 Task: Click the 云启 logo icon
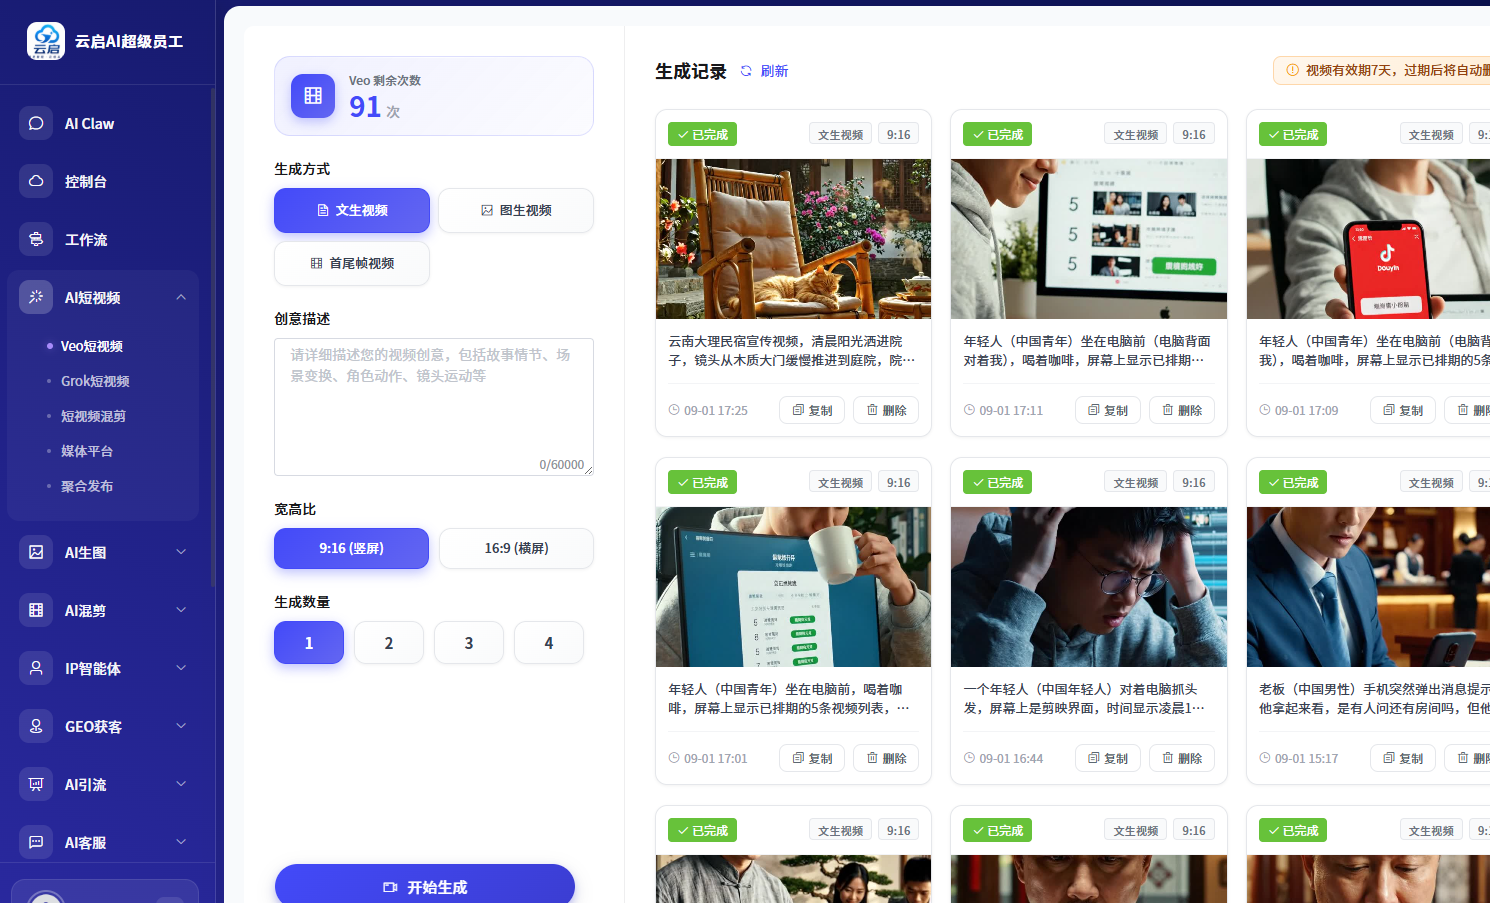pyautogui.click(x=46, y=41)
